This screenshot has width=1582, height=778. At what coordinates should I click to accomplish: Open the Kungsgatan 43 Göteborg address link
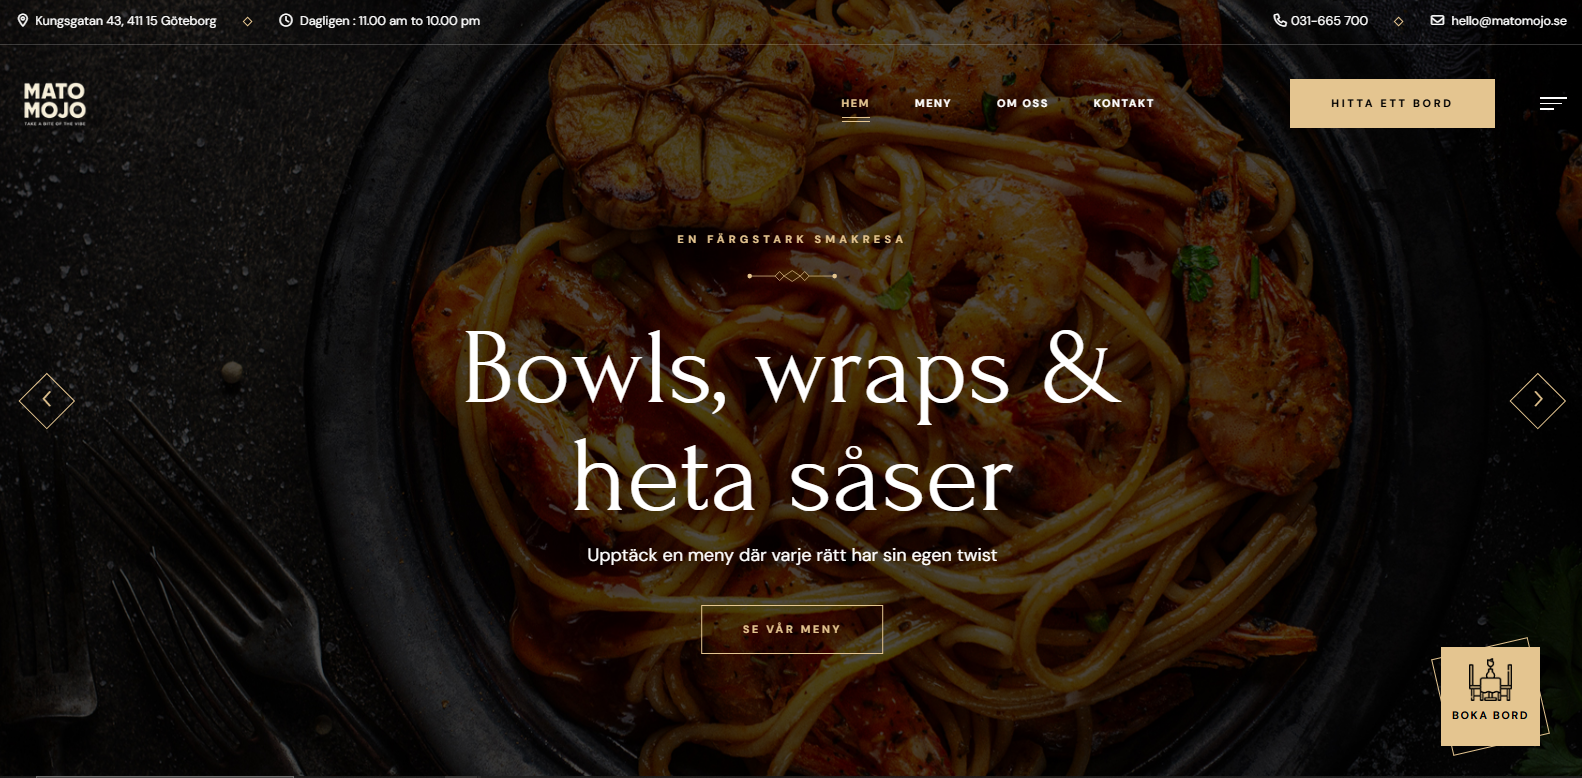tap(125, 20)
